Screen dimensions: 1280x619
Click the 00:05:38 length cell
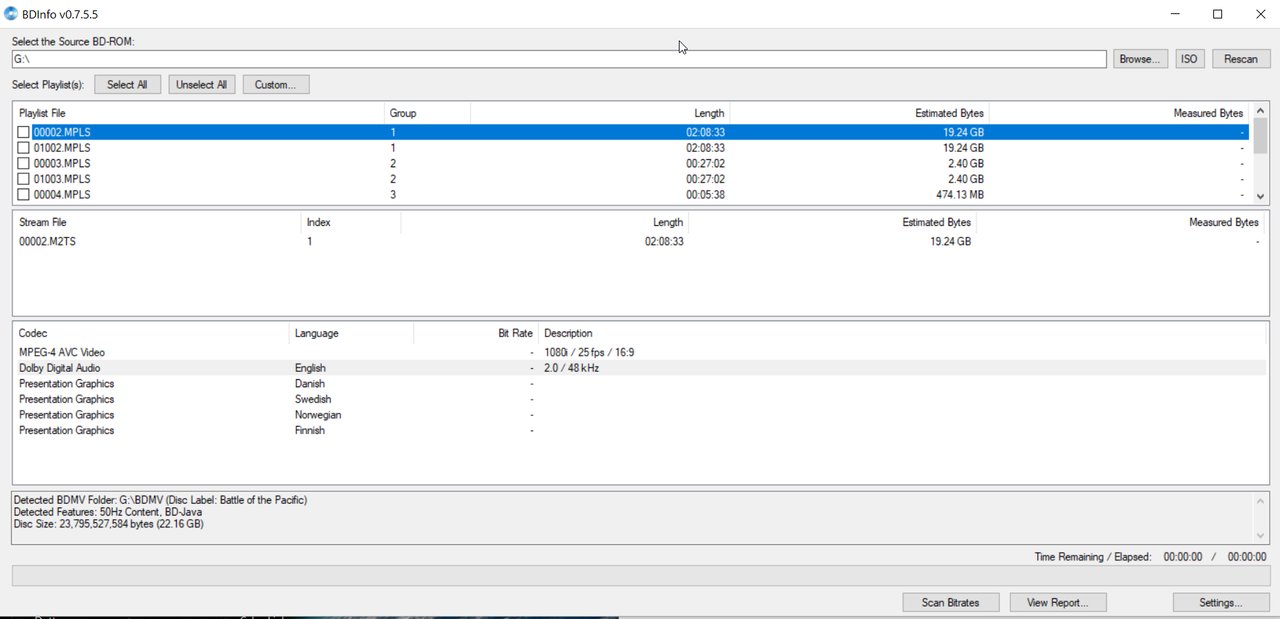(x=705, y=195)
